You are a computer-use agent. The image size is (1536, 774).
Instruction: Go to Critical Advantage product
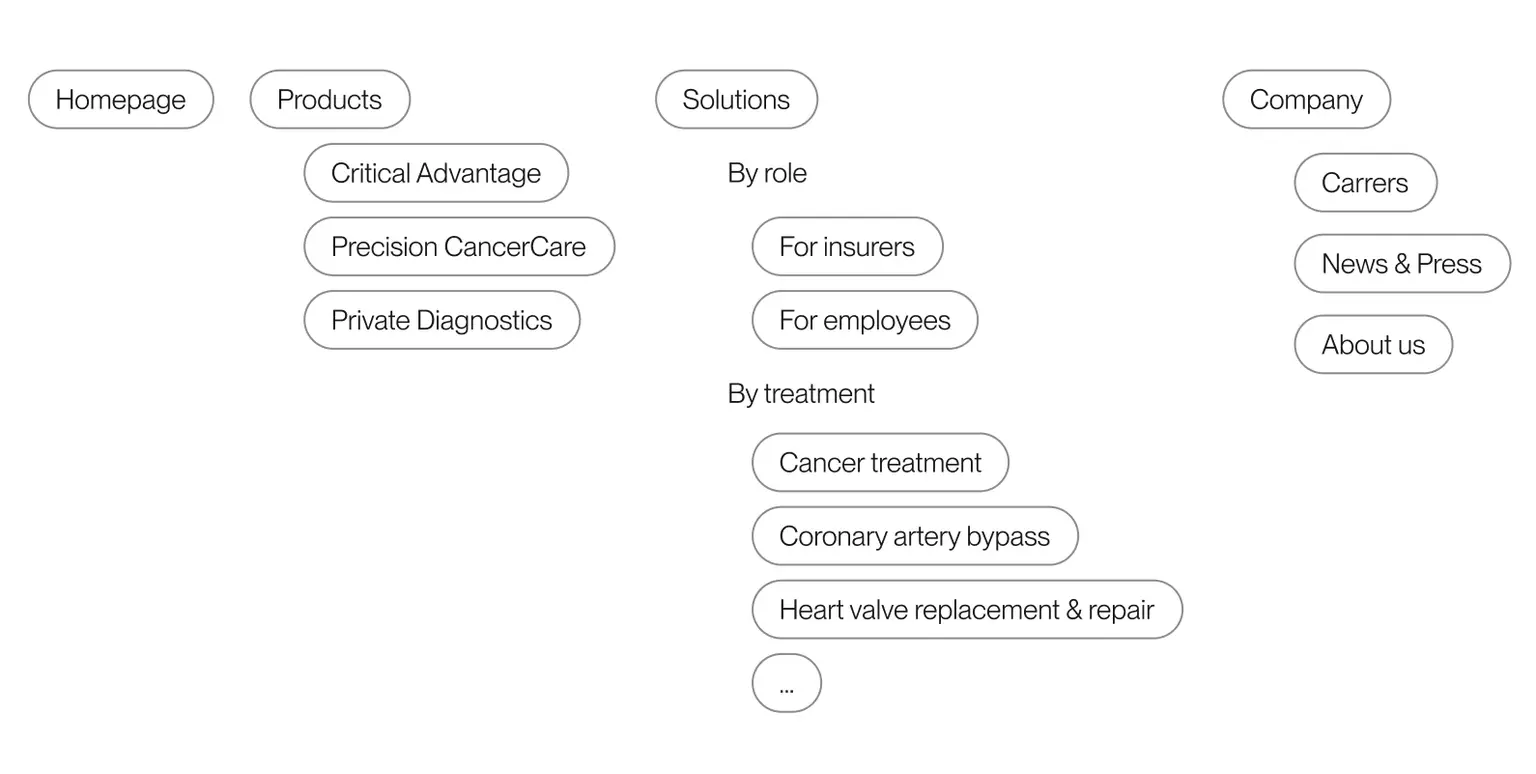coord(436,173)
